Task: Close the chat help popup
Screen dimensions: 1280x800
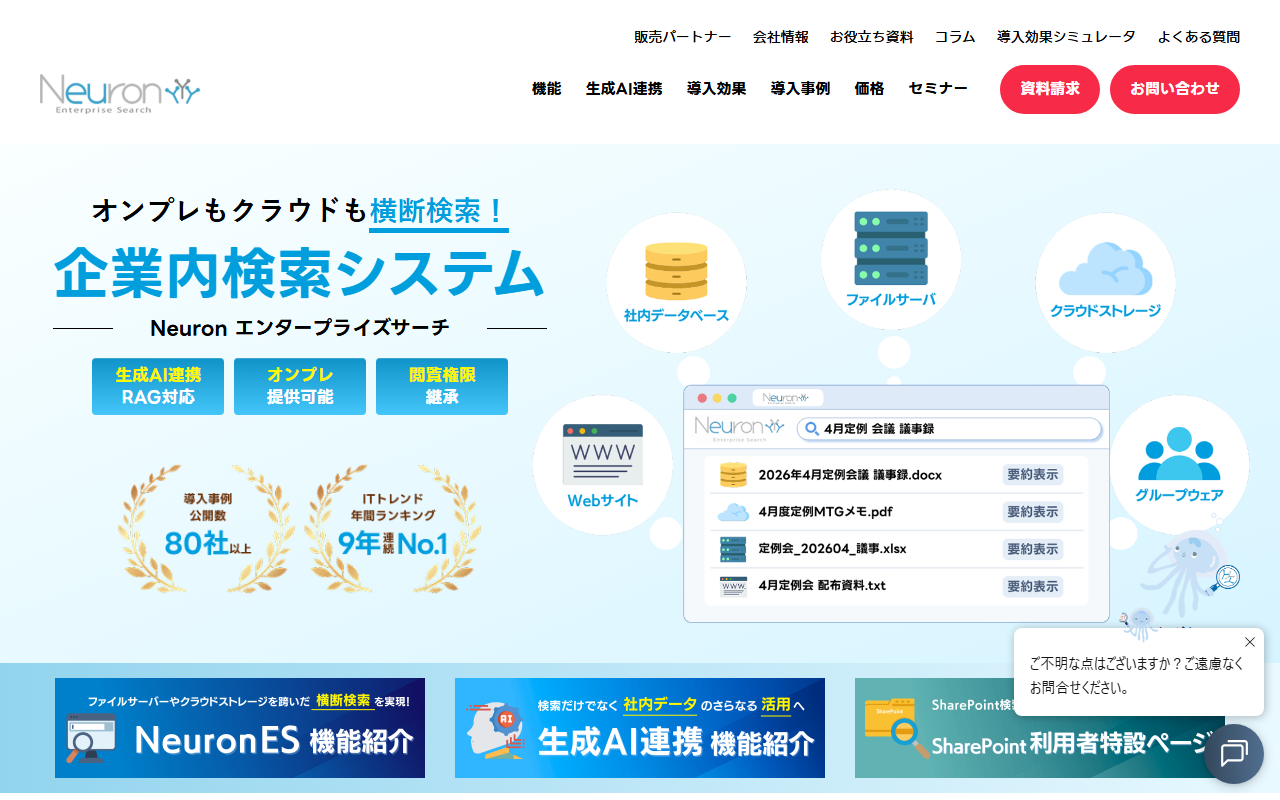Action: pyautogui.click(x=1249, y=642)
